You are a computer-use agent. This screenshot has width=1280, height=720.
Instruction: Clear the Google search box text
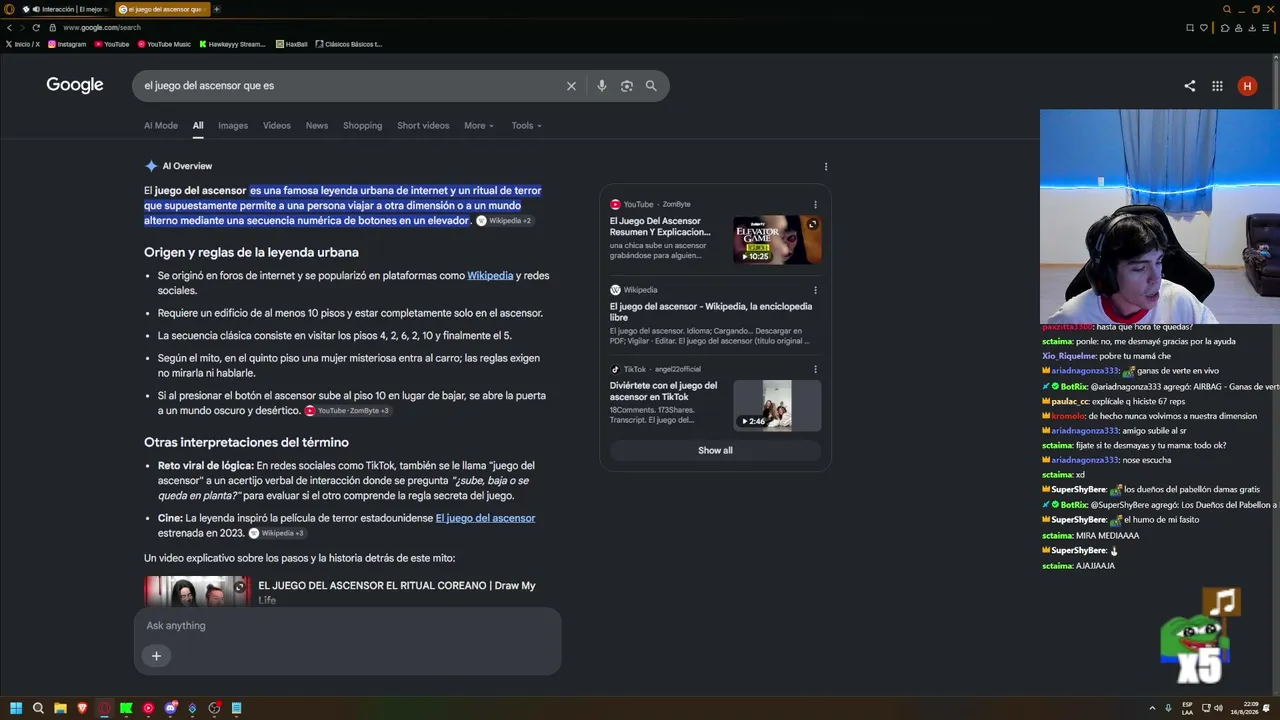(x=571, y=86)
